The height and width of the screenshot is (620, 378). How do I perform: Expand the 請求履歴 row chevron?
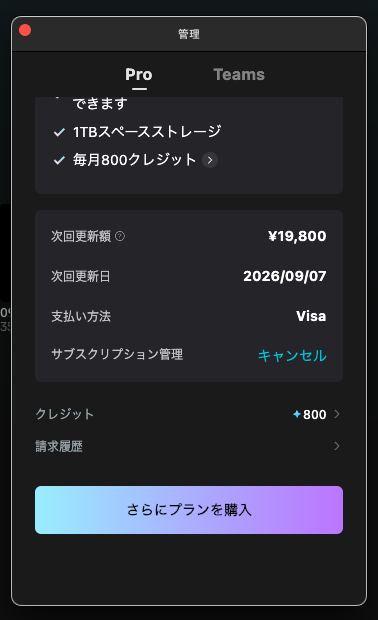pos(337,446)
